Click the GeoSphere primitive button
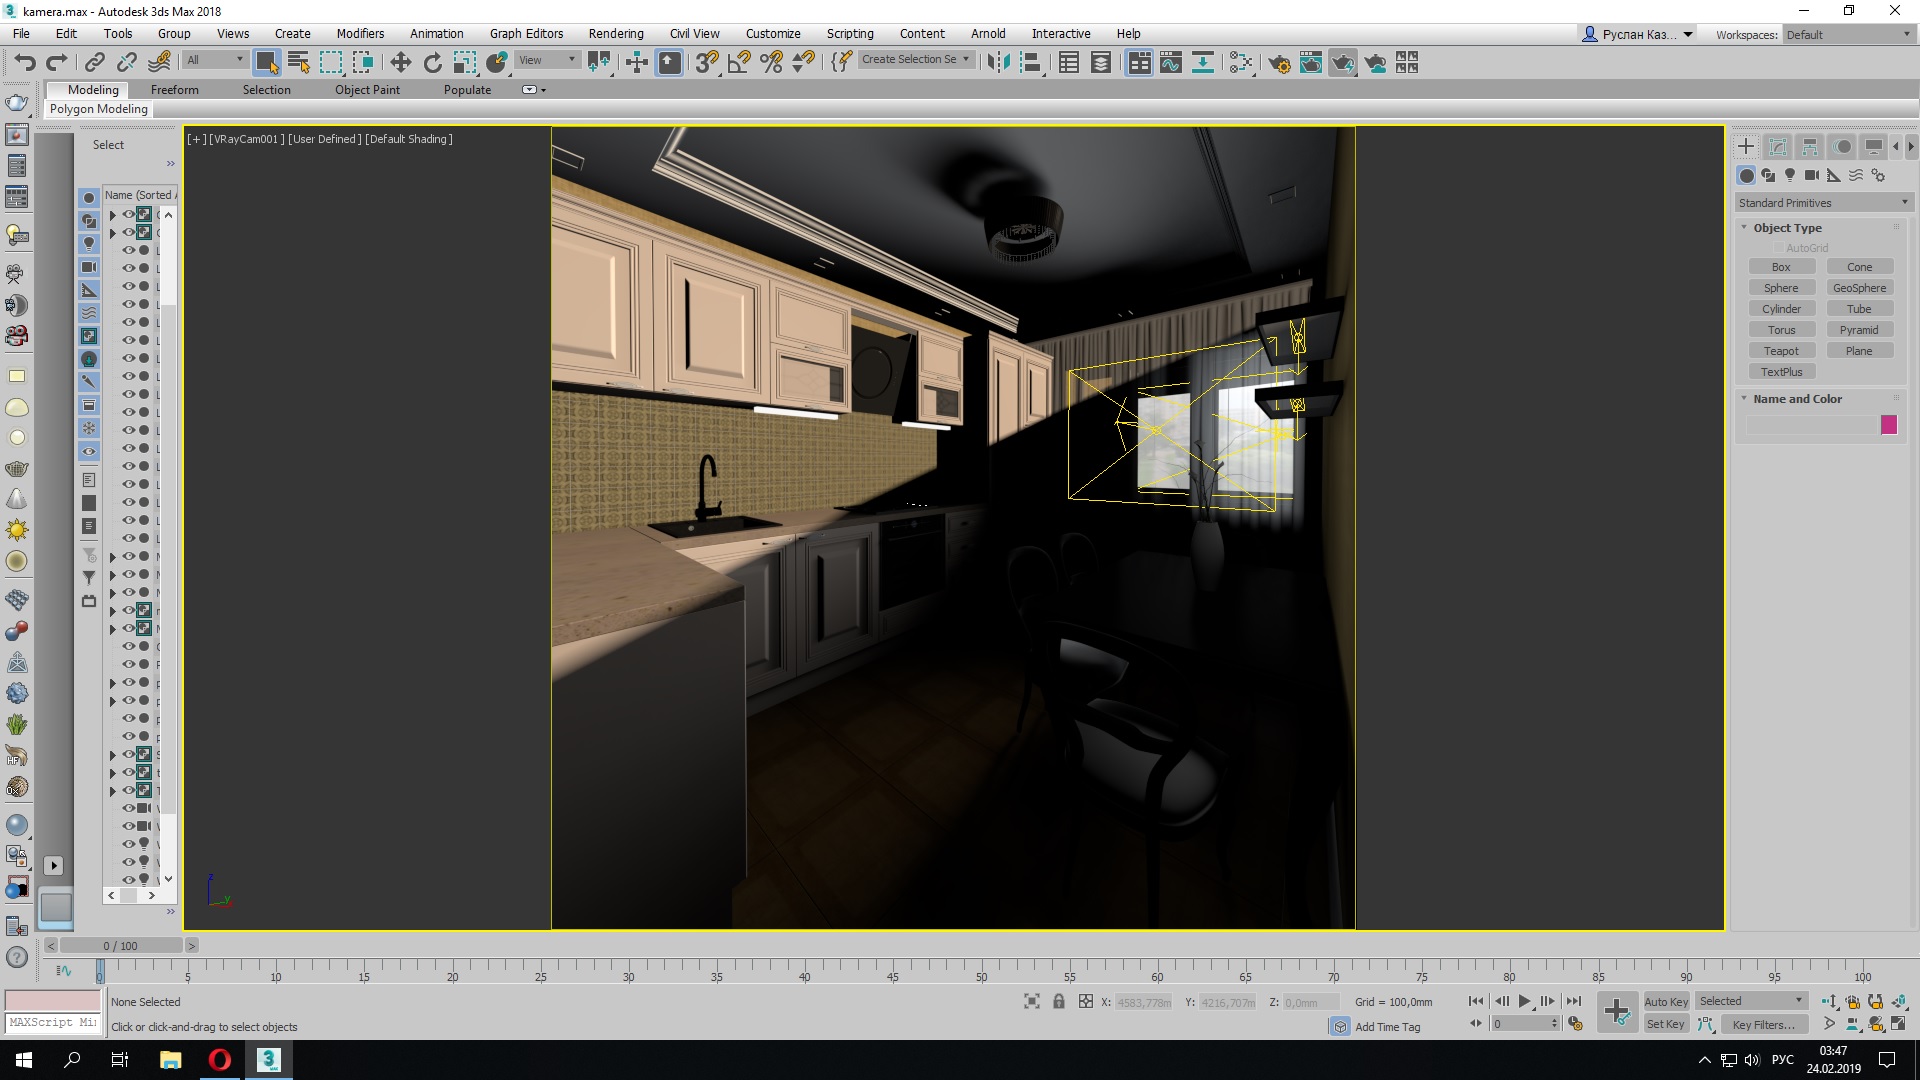Screen dimensions: 1920x1080 coord(1859,288)
